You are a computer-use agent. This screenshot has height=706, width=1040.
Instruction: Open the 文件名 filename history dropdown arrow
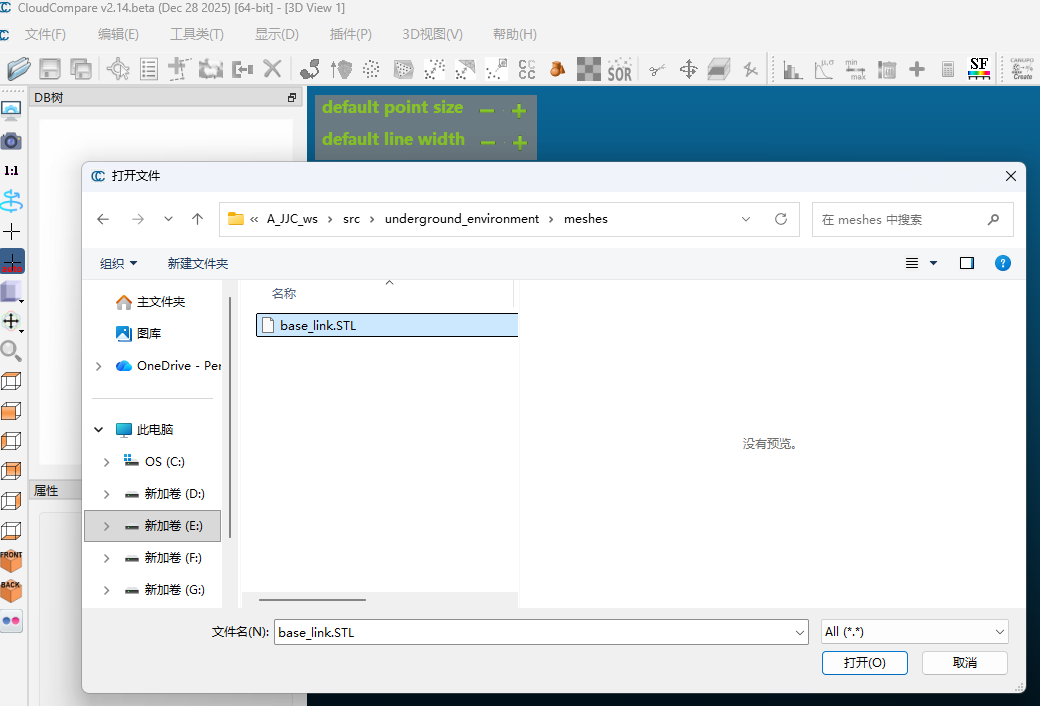tap(799, 632)
